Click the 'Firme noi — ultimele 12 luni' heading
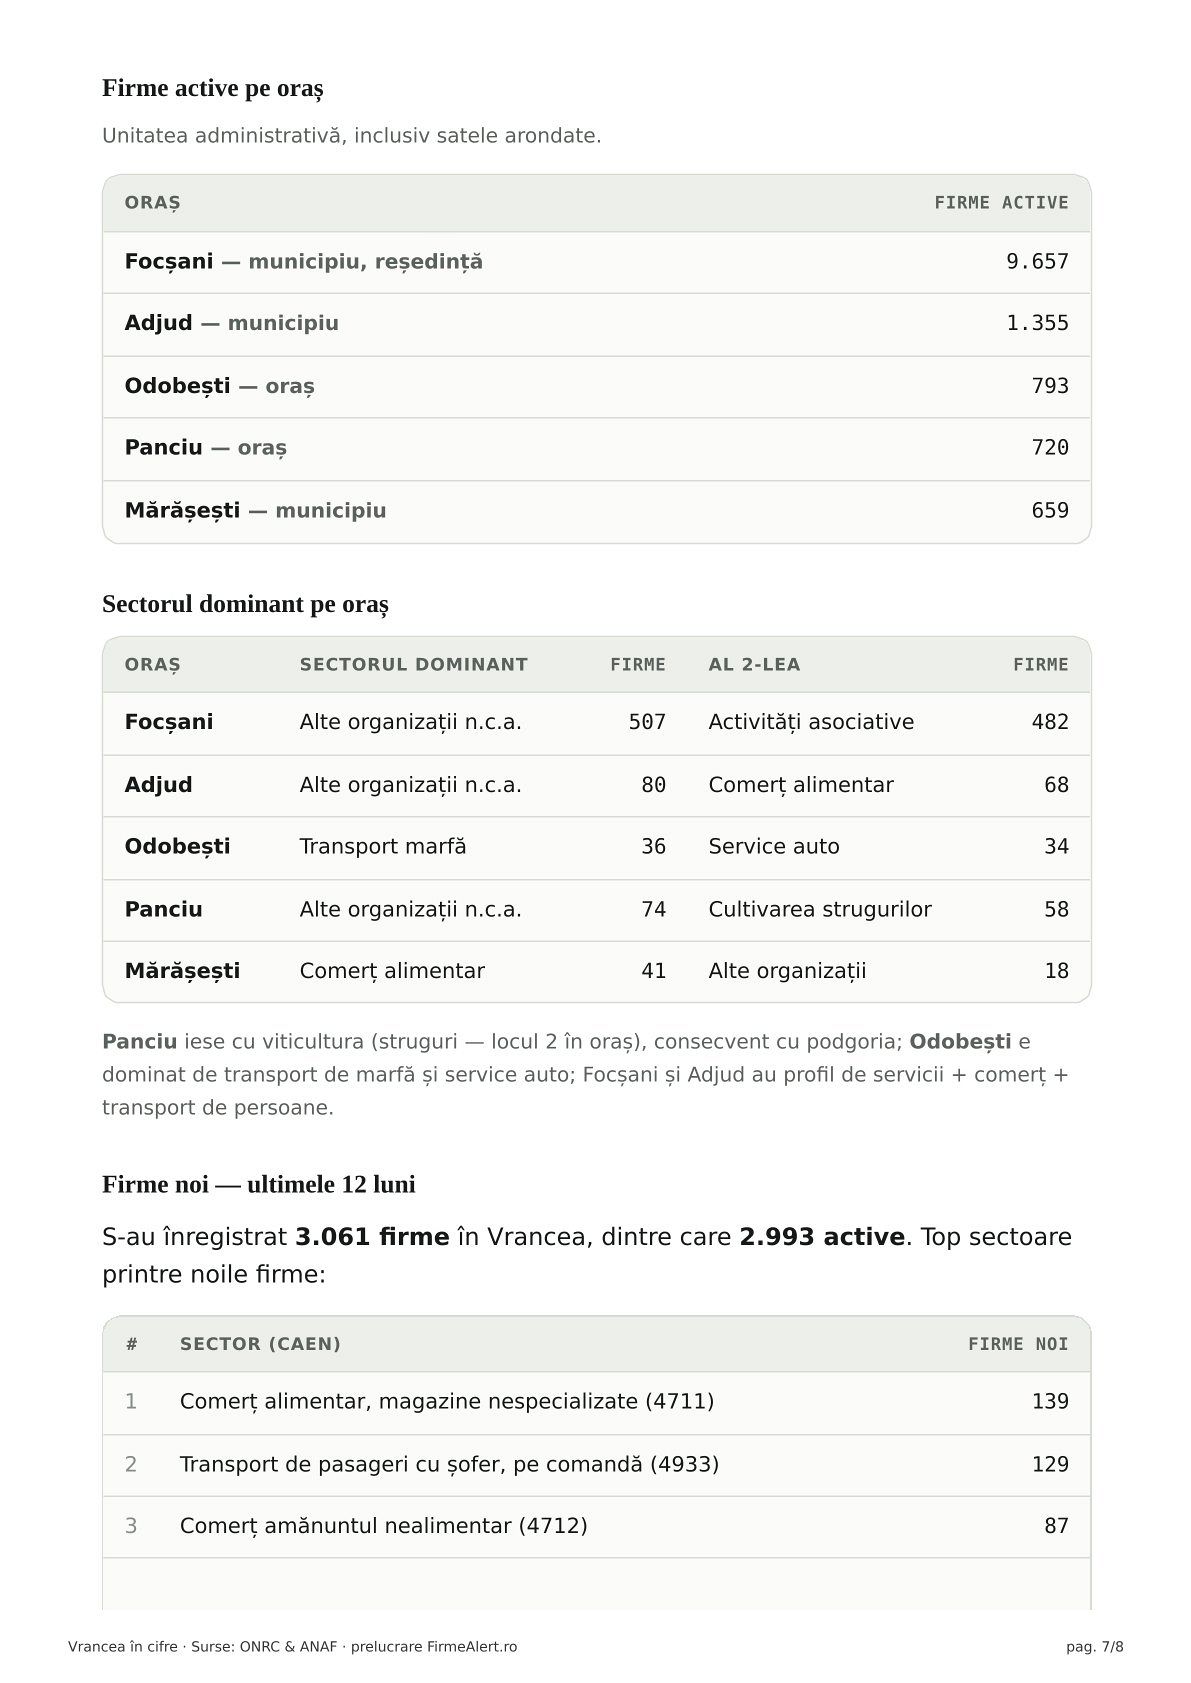Image resolution: width=1191 pixels, height=1683 pixels. pos(259,1184)
